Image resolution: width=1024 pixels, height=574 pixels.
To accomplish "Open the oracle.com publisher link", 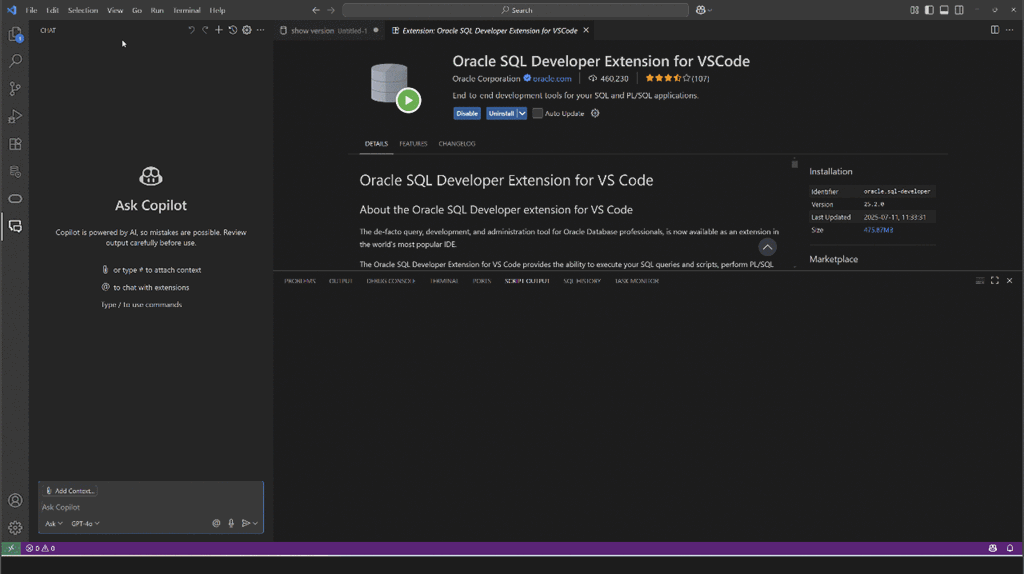I will click(552, 78).
